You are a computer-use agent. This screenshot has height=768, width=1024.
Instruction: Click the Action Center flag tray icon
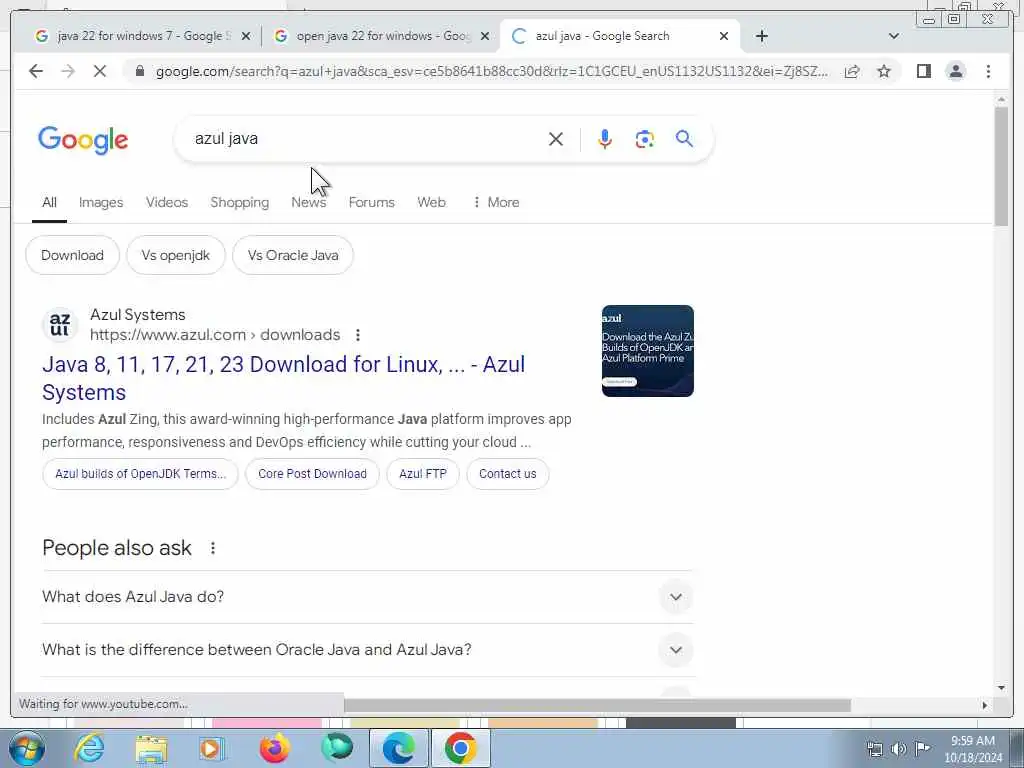point(923,749)
